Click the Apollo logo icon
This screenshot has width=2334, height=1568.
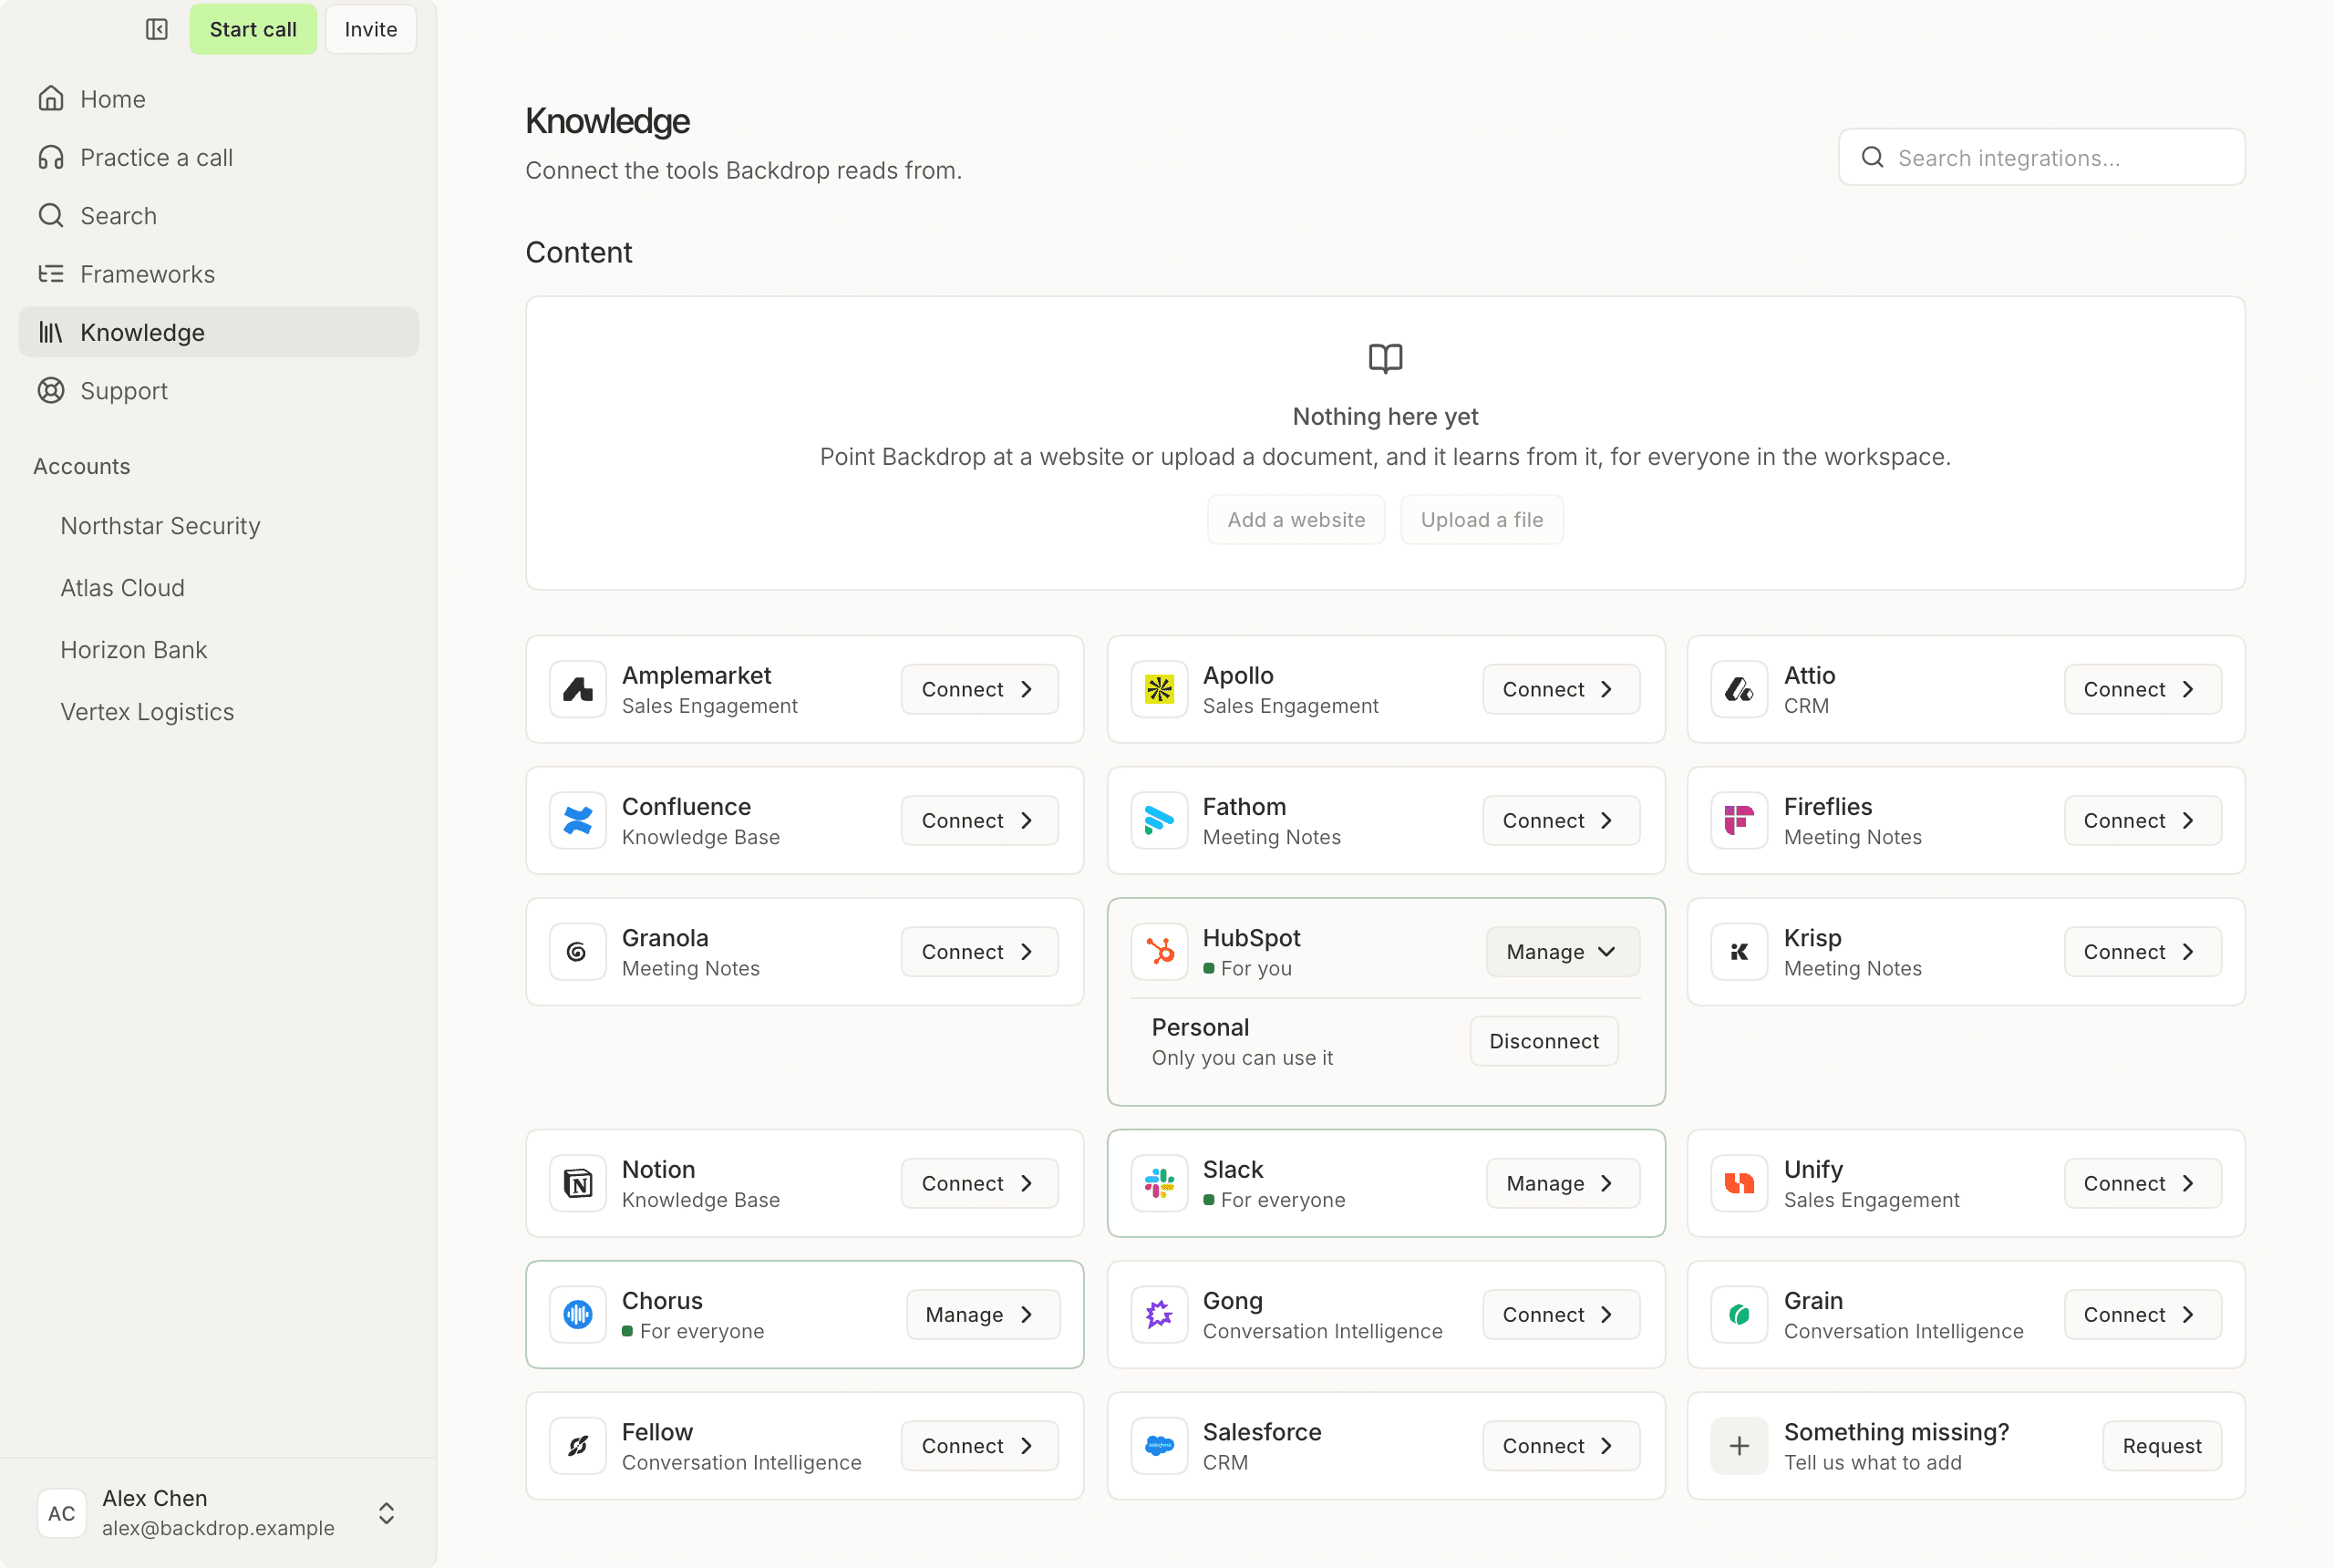(x=1159, y=689)
